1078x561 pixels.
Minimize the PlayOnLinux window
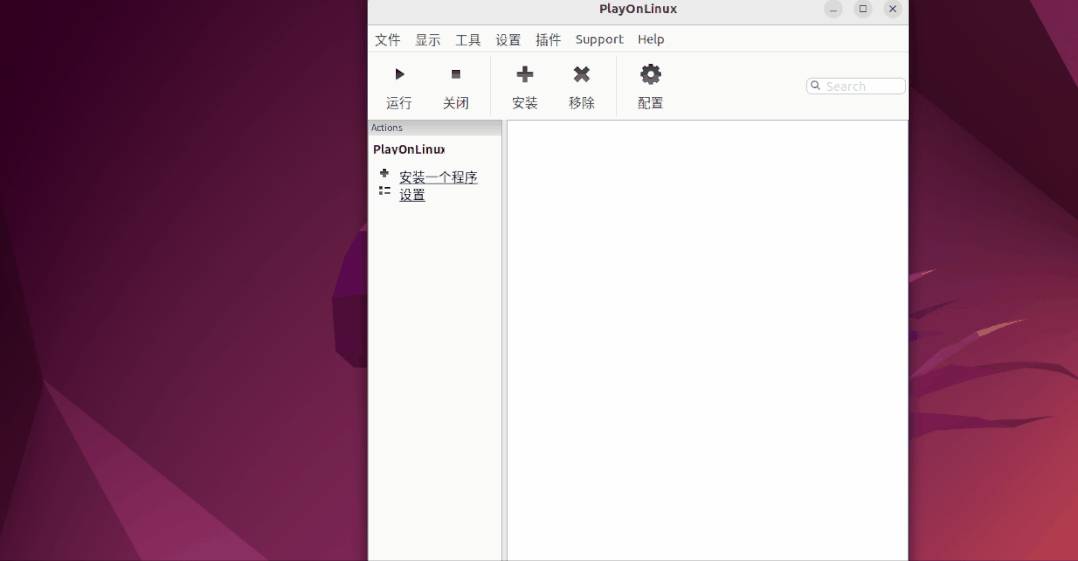click(833, 9)
